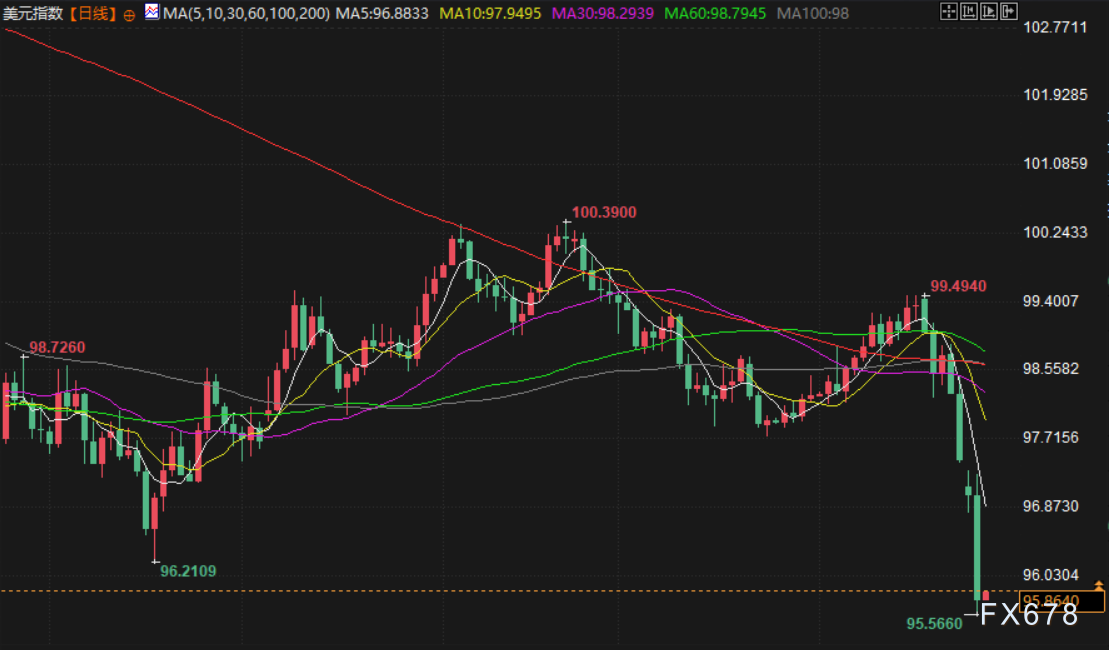Click the 95.5660 lowest price label

click(x=934, y=623)
